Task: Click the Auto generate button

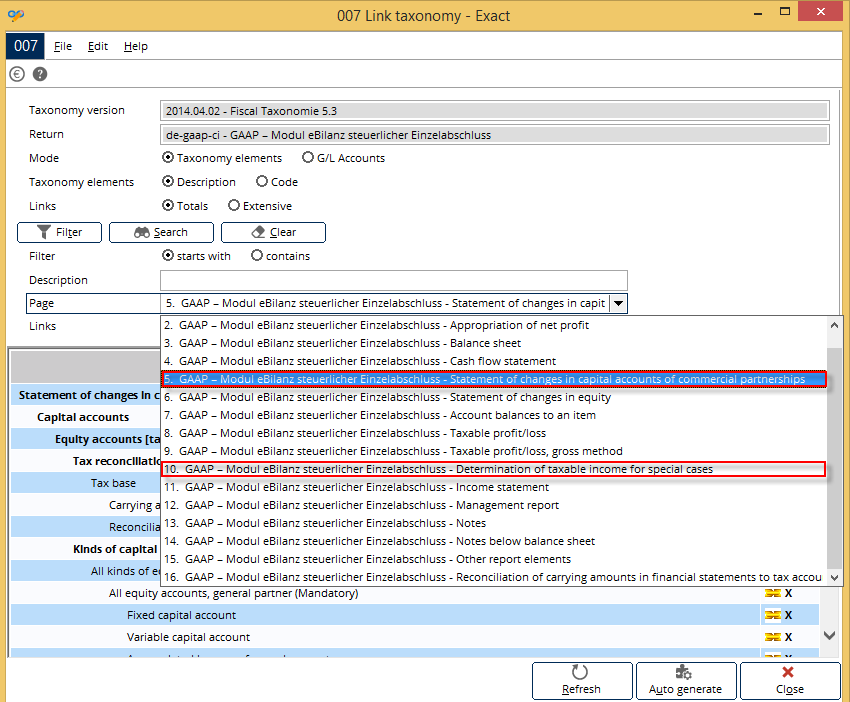Action: tap(686, 681)
